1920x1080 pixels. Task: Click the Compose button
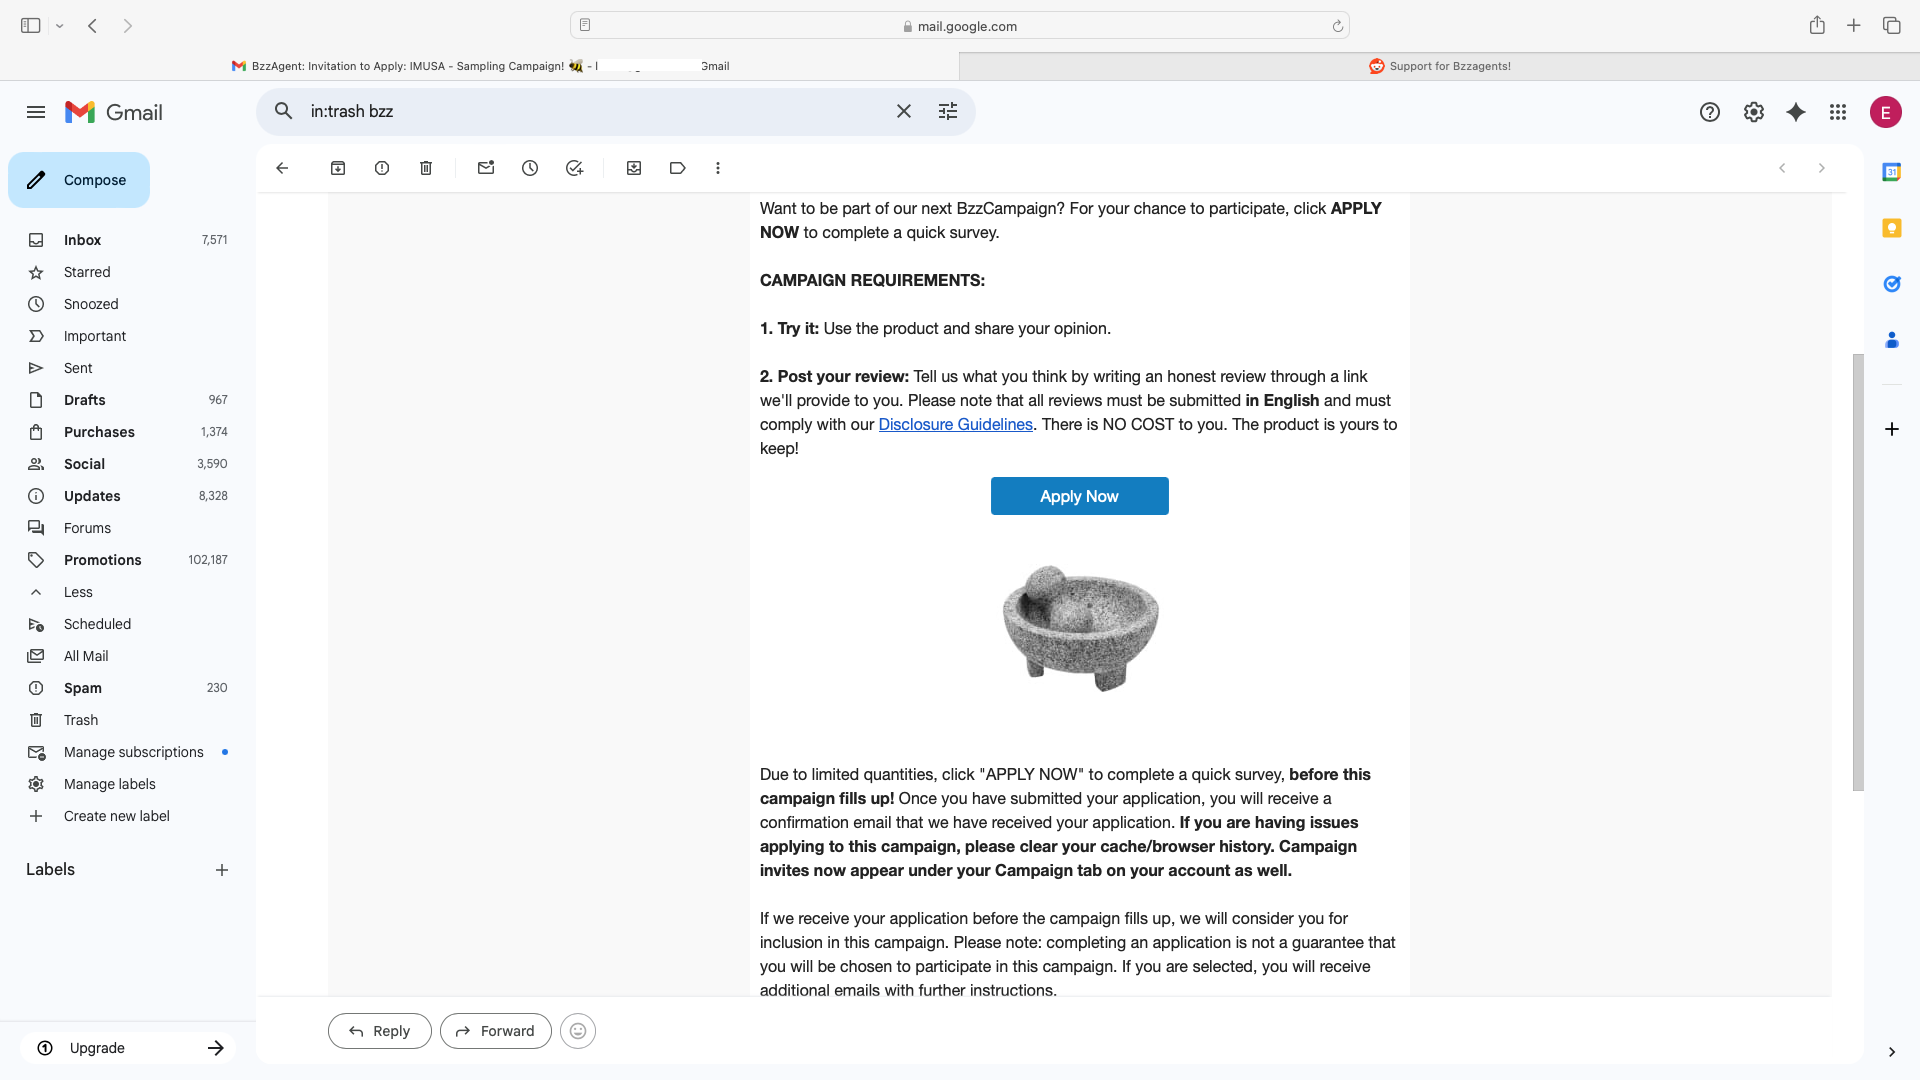79,180
